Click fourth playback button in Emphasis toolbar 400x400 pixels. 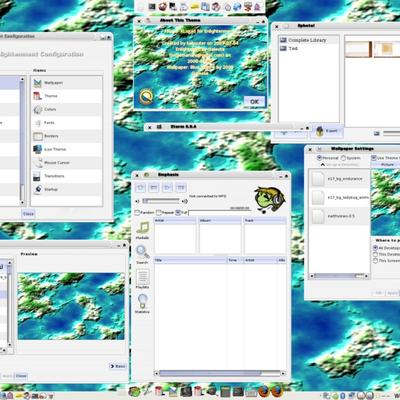coord(181,188)
